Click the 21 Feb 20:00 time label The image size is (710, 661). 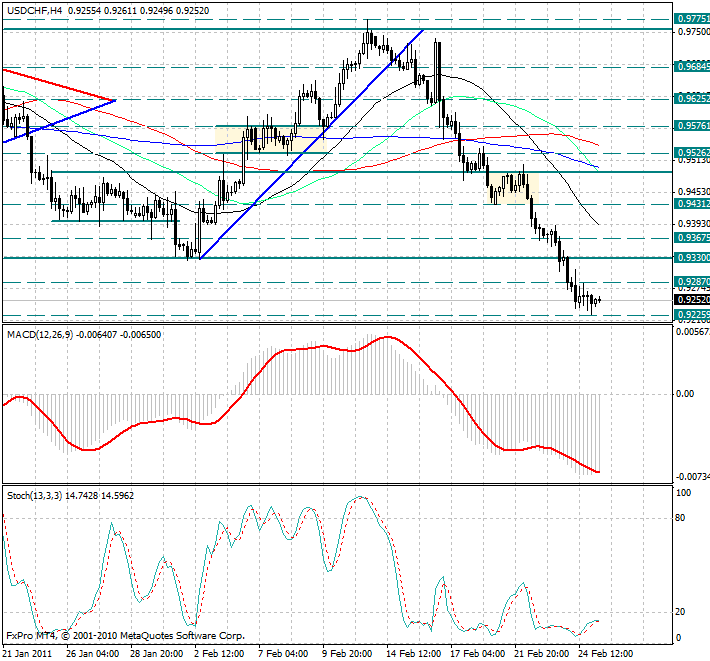click(542, 654)
